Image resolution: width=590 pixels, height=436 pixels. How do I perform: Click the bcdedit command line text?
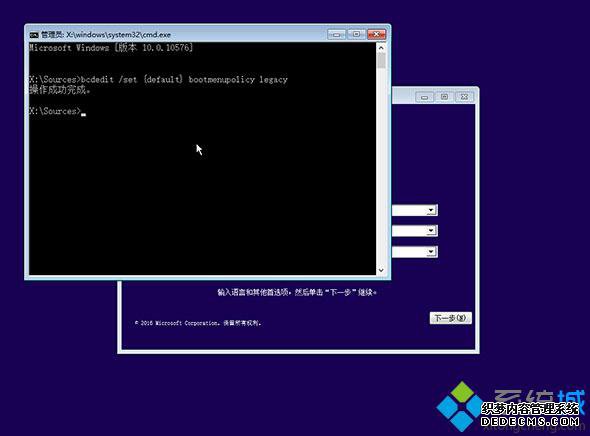tap(158, 79)
